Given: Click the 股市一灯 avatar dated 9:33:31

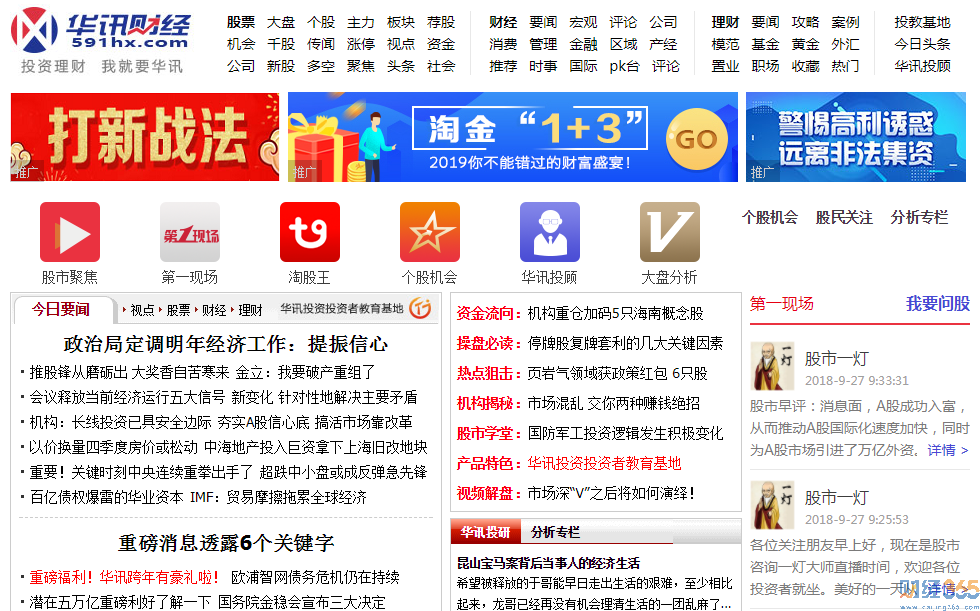Looking at the screenshot, I should click(772, 366).
